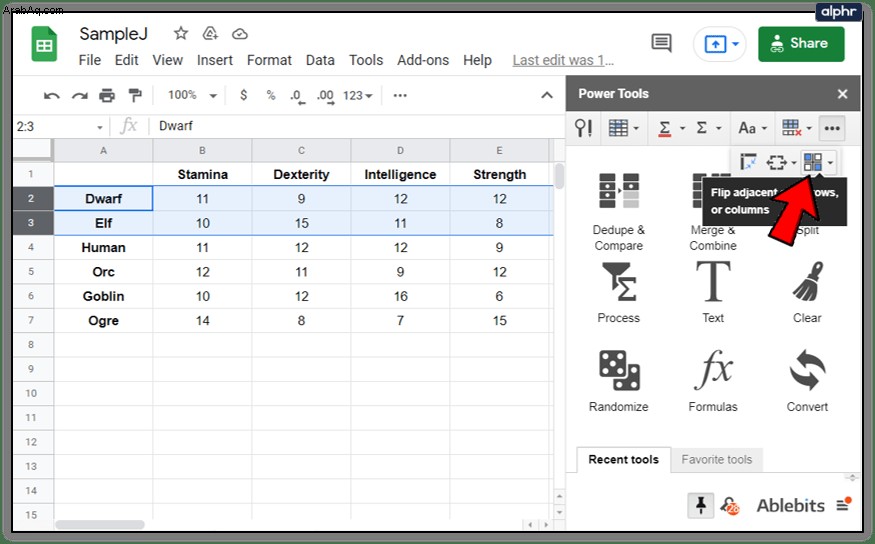The height and width of the screenshot is (544, 875).
Task: Switch to the Recent tools tab
Action: point(623,460)
